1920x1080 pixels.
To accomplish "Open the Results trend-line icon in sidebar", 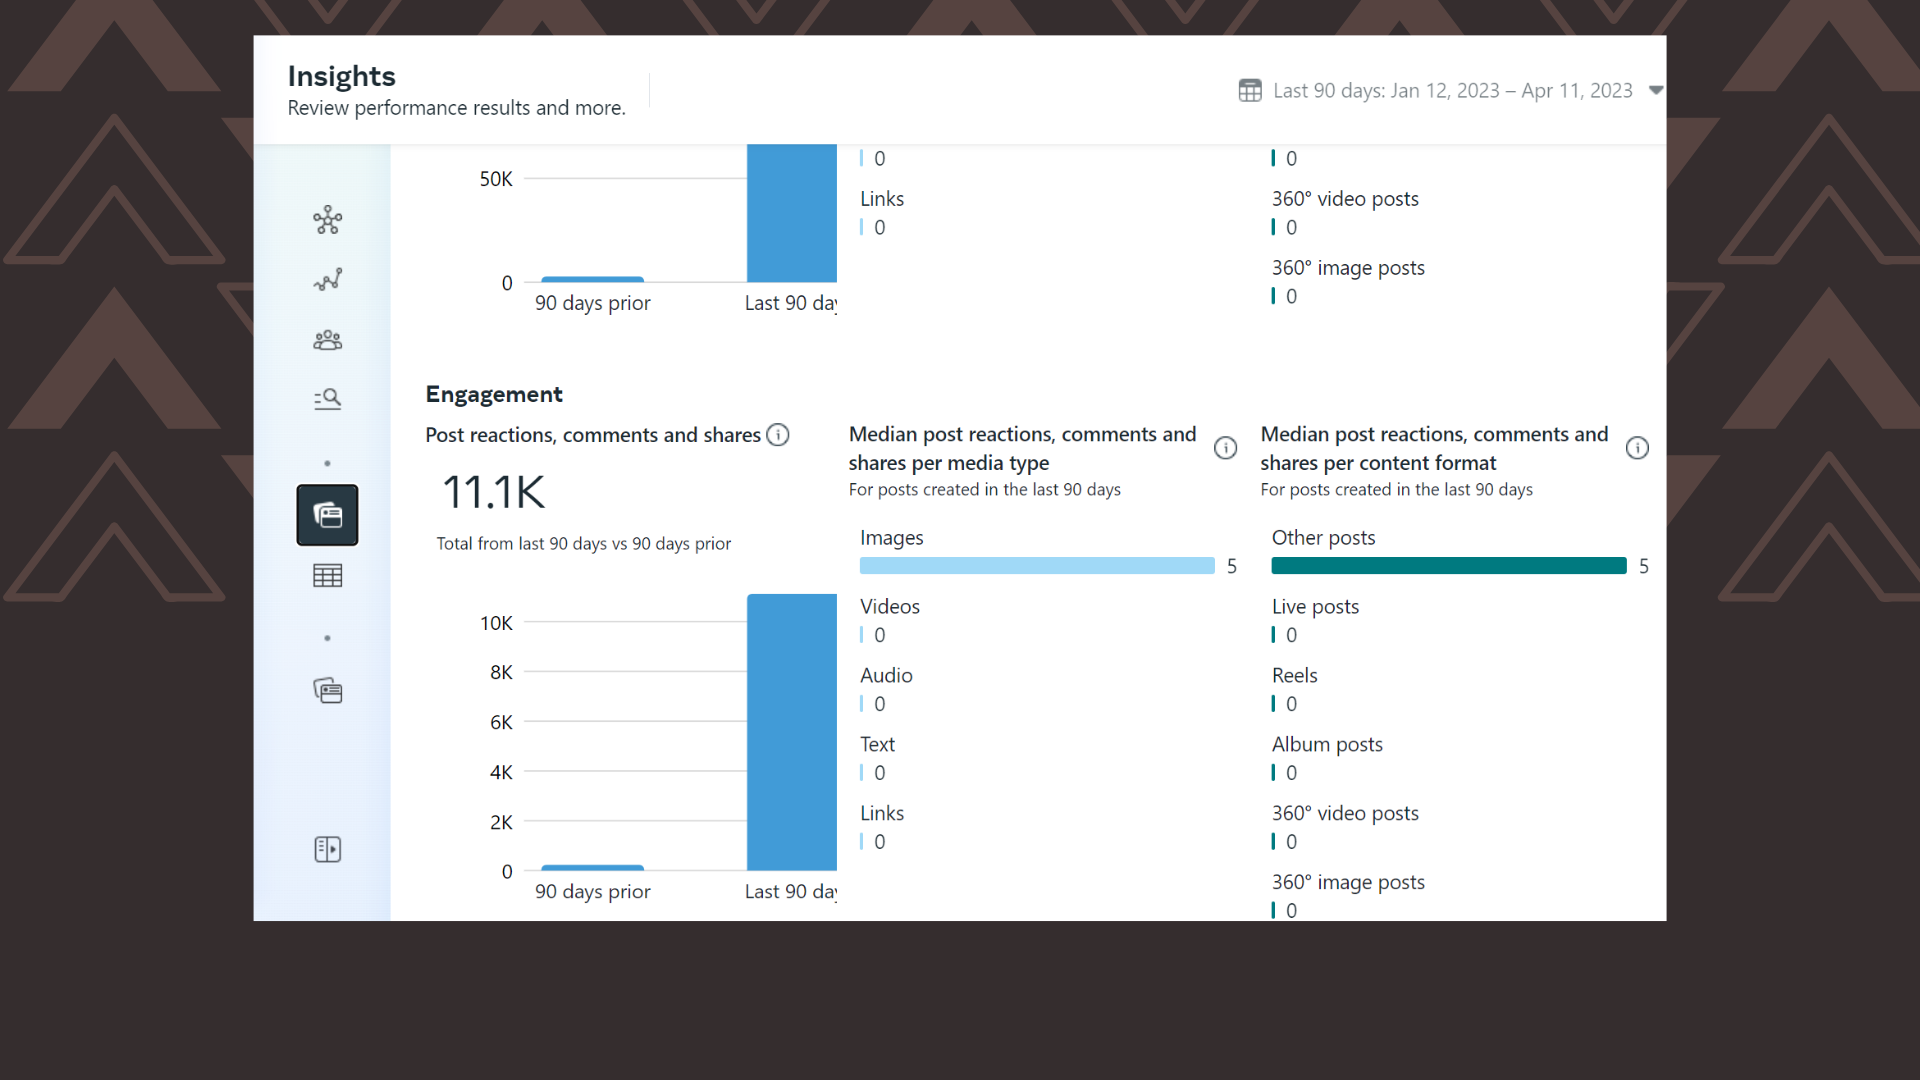I will (327, 280).
